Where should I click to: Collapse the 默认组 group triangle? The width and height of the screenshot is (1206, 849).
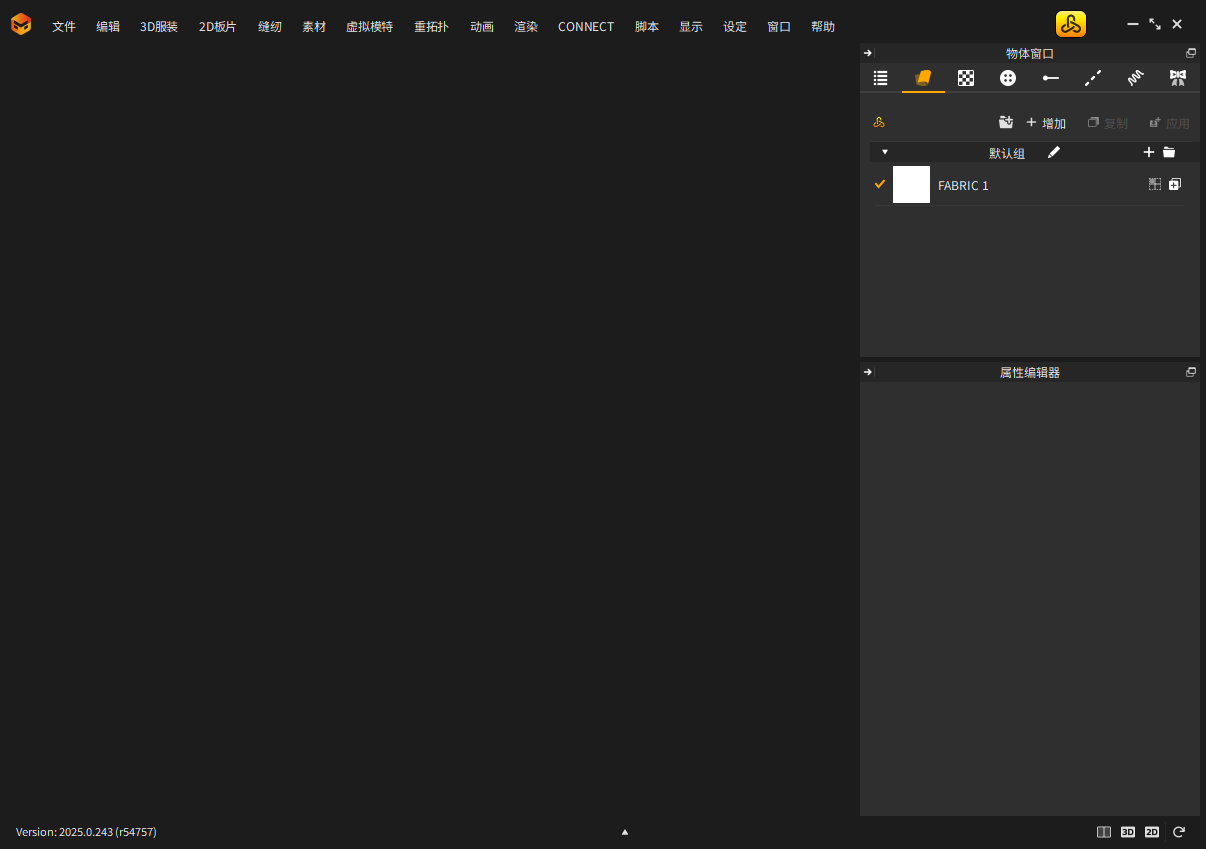pyautogui.click(x=884, y=152)
